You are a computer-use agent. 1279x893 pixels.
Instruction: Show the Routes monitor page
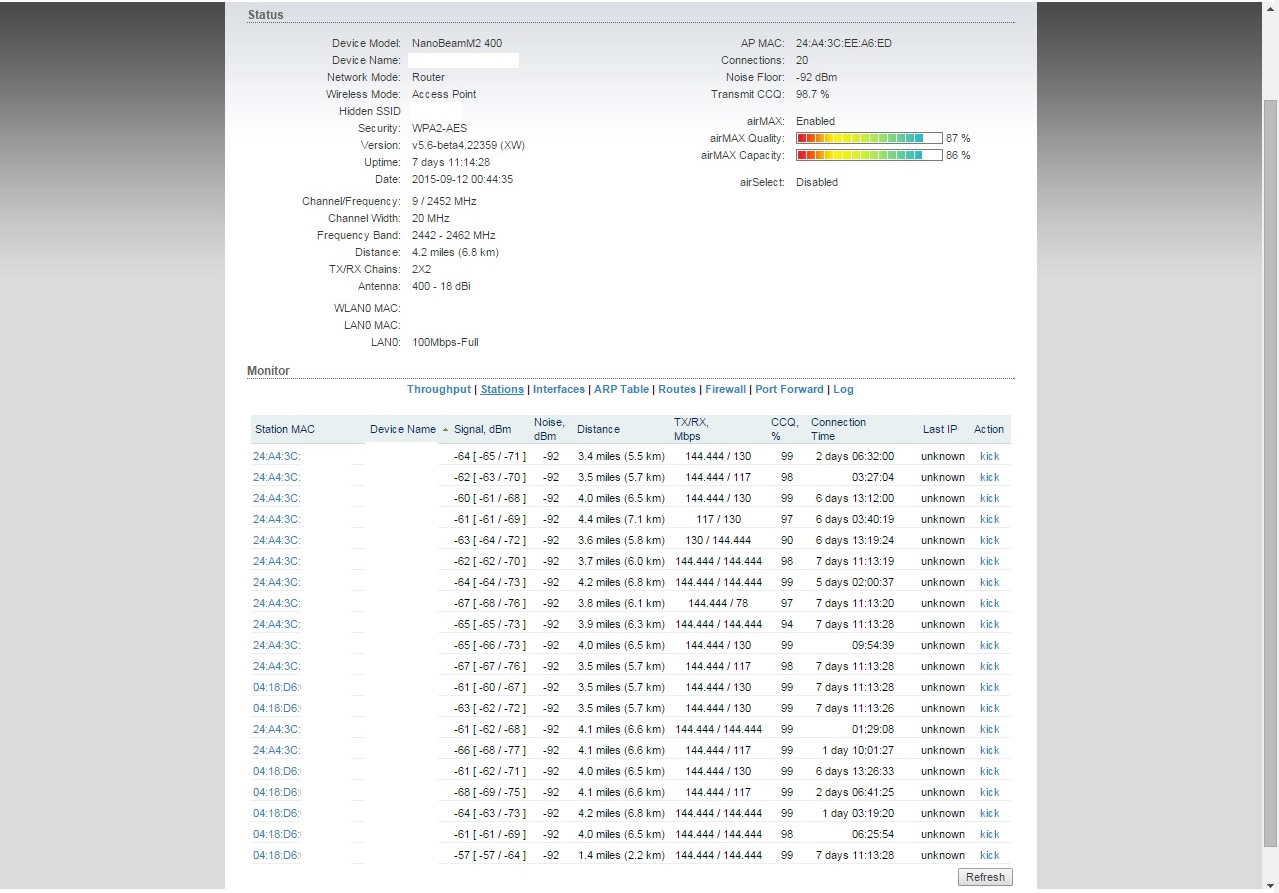coord(677,389)
